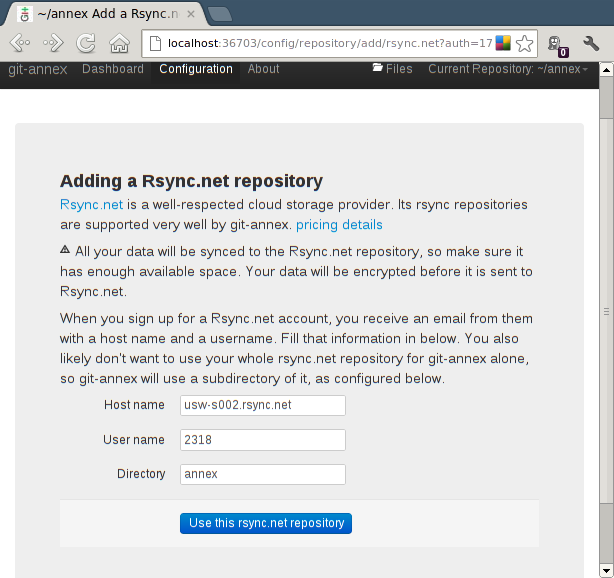Viewport: 614px width, 578px height.
Task: Click the Host name input field
Action: (x=263, y=405)
